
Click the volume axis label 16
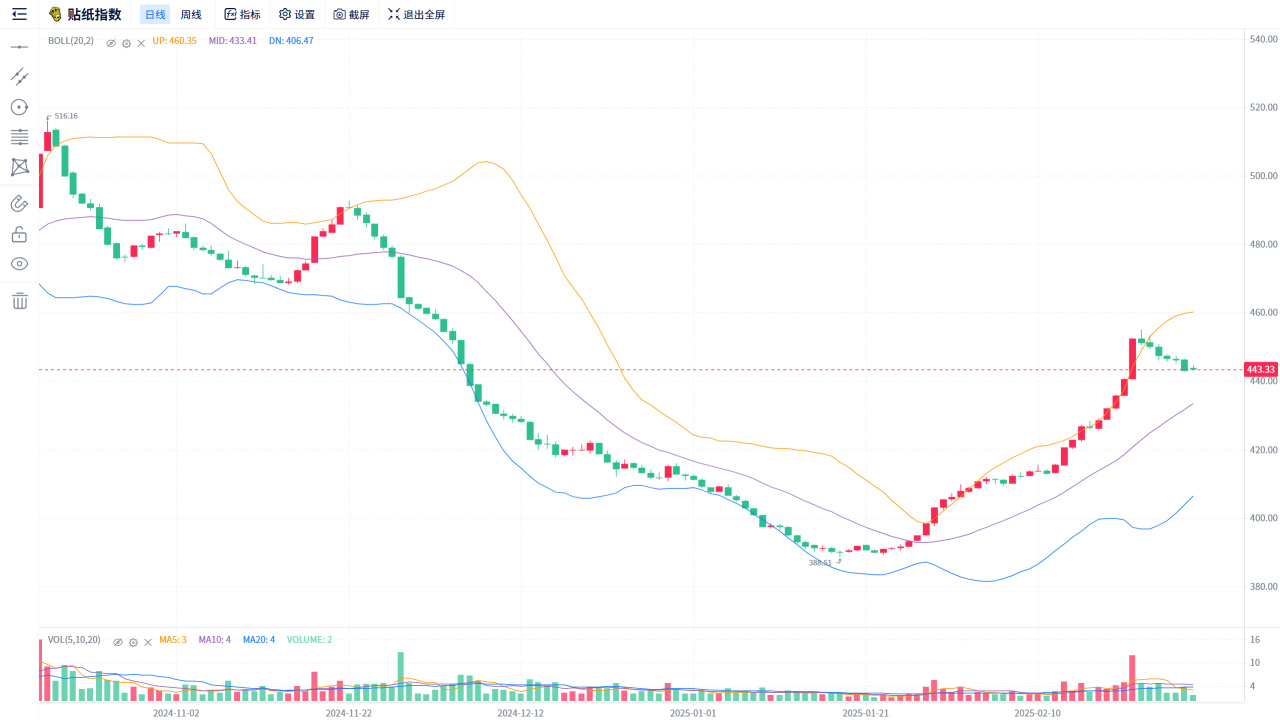point(1255,640)
